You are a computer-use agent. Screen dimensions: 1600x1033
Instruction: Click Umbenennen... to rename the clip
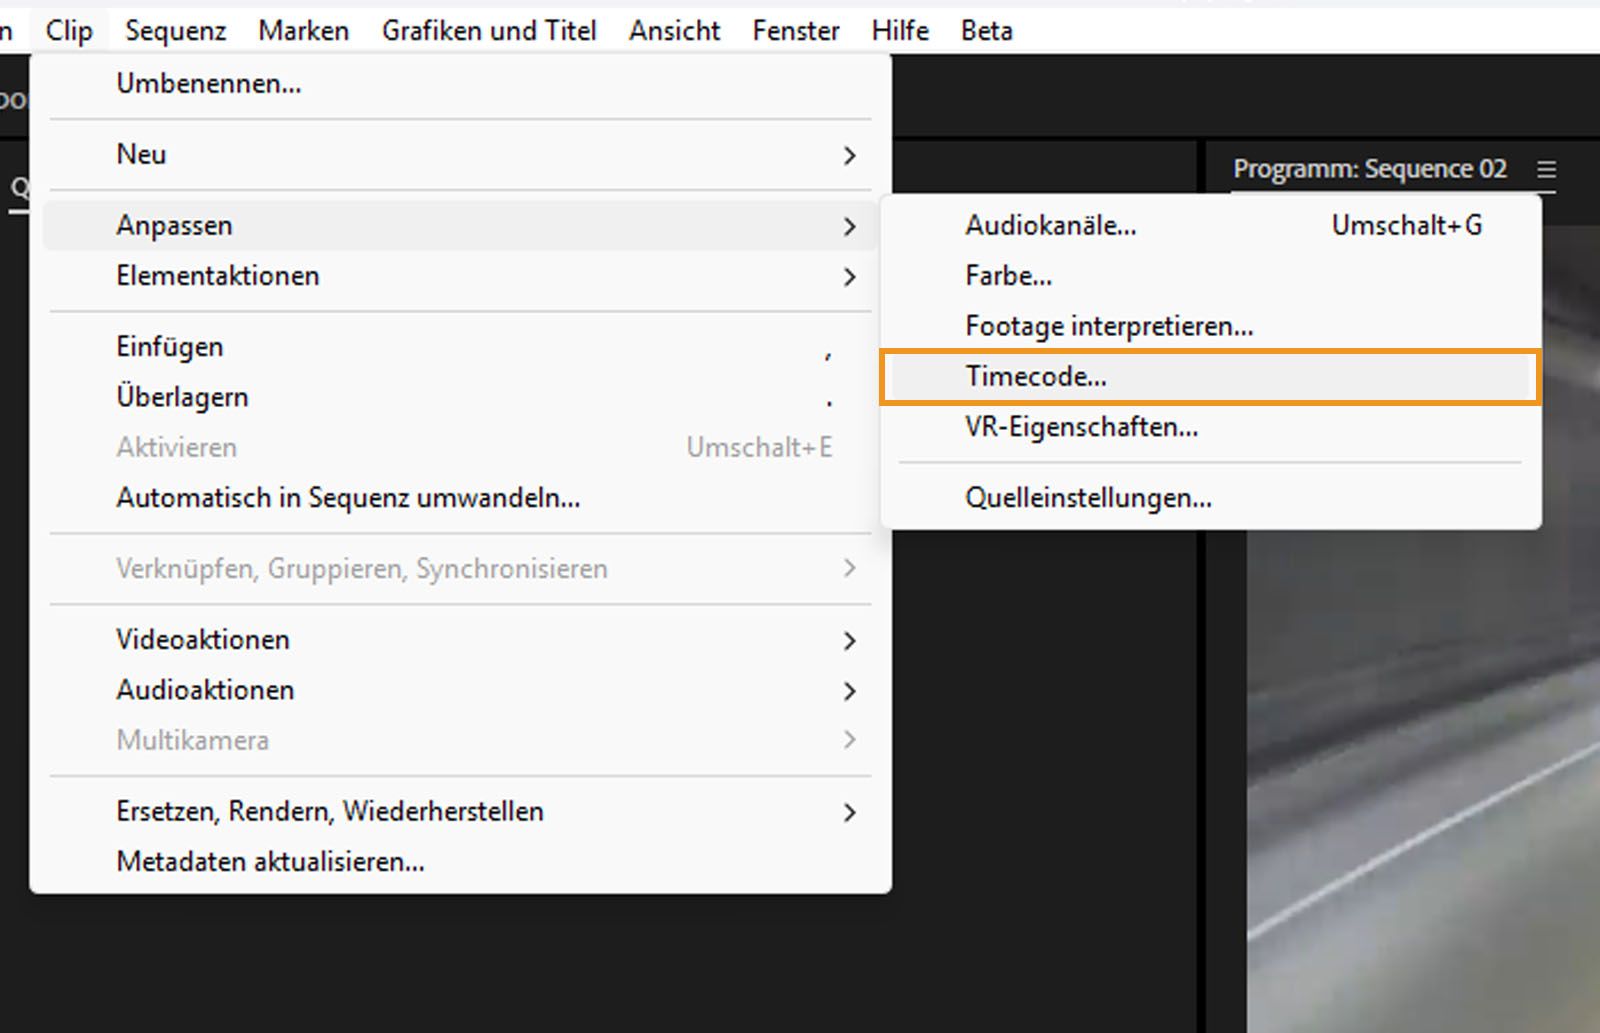[208, 84]
